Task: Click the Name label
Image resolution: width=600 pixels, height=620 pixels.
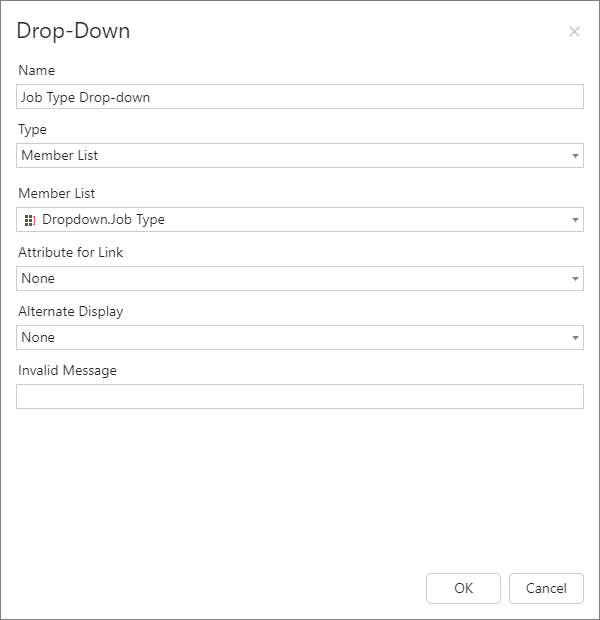Action: (37, 71)
